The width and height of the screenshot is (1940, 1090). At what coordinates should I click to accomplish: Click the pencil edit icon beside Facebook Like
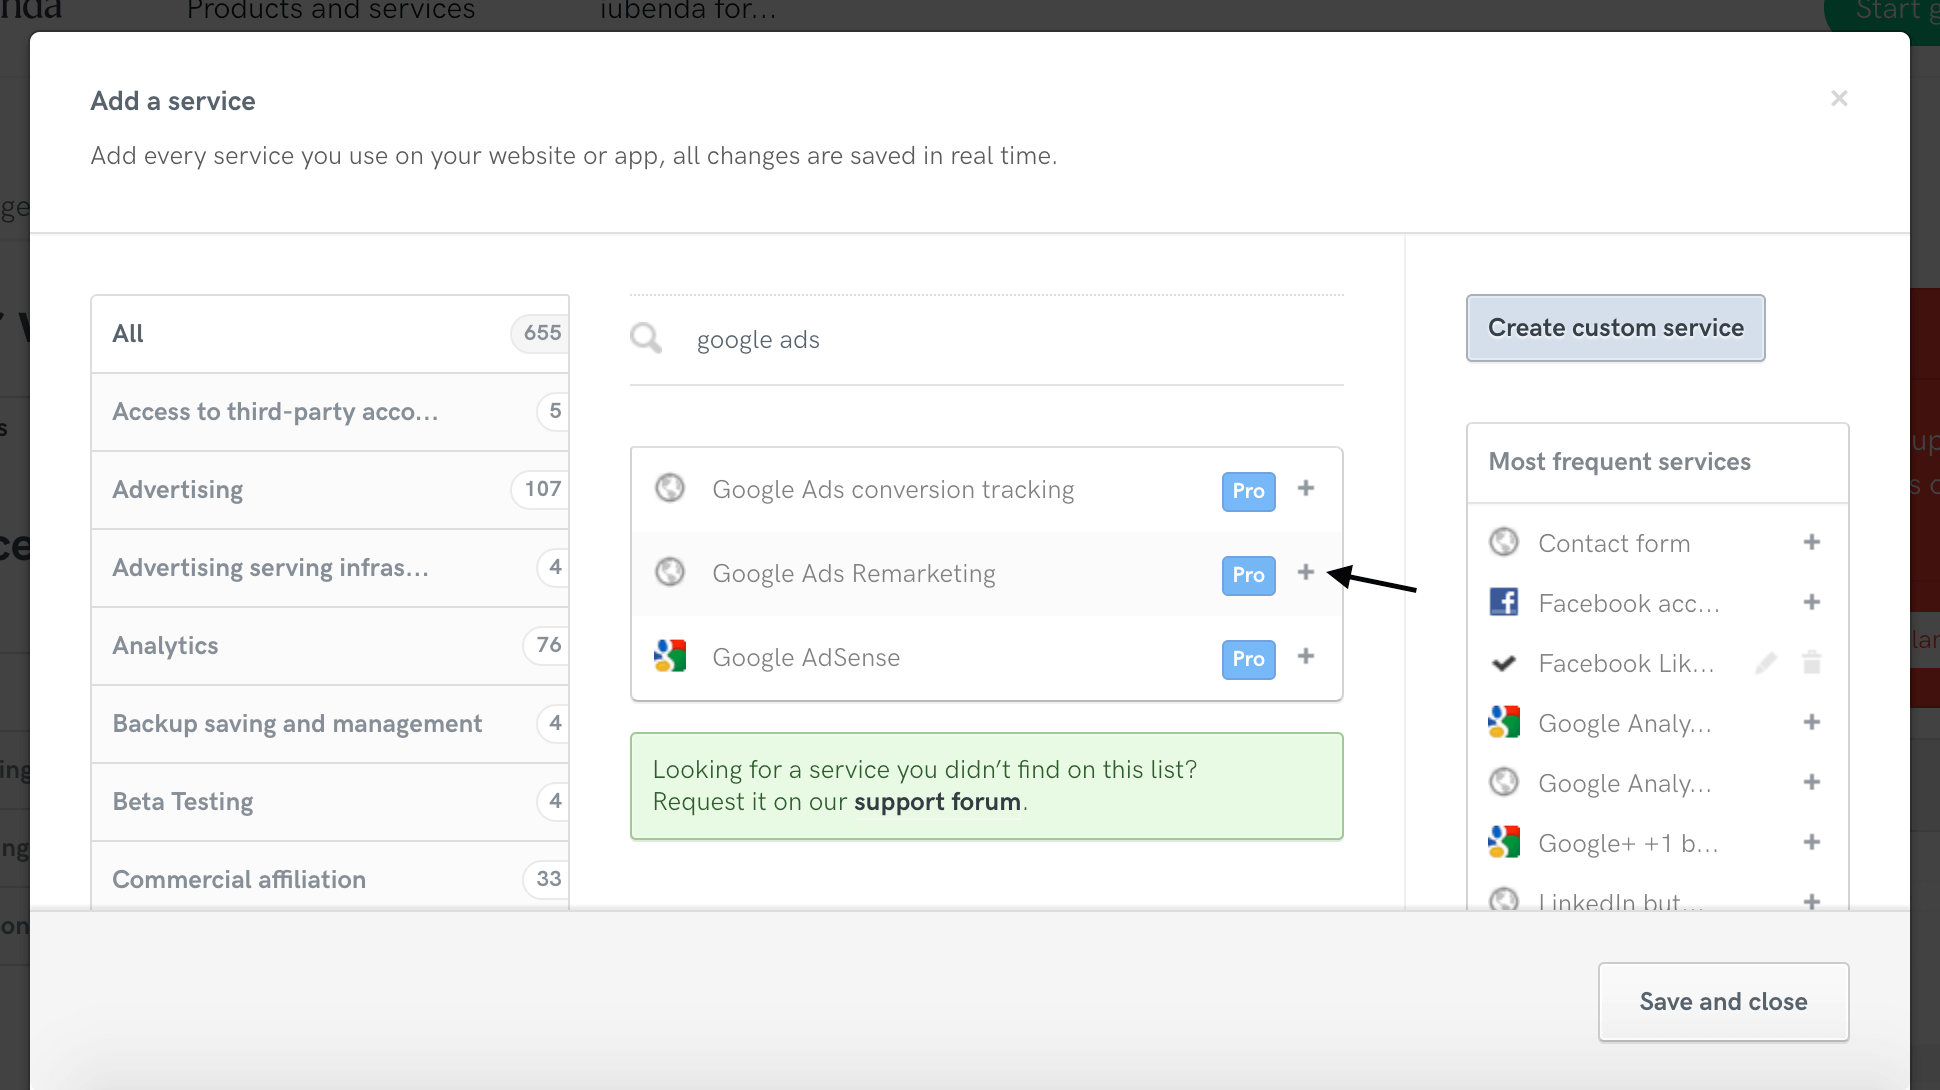click(x=1766, y=662)
